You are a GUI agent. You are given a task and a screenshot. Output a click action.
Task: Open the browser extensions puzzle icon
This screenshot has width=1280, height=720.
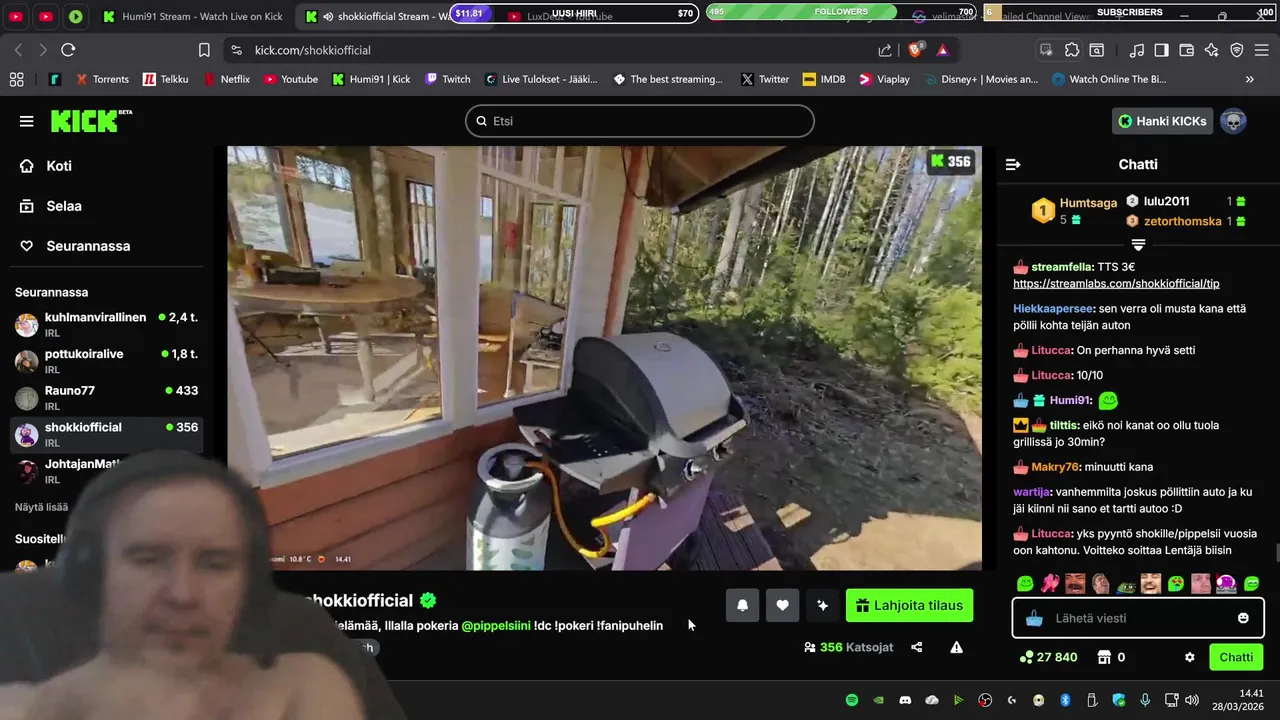pos(1072,50)
